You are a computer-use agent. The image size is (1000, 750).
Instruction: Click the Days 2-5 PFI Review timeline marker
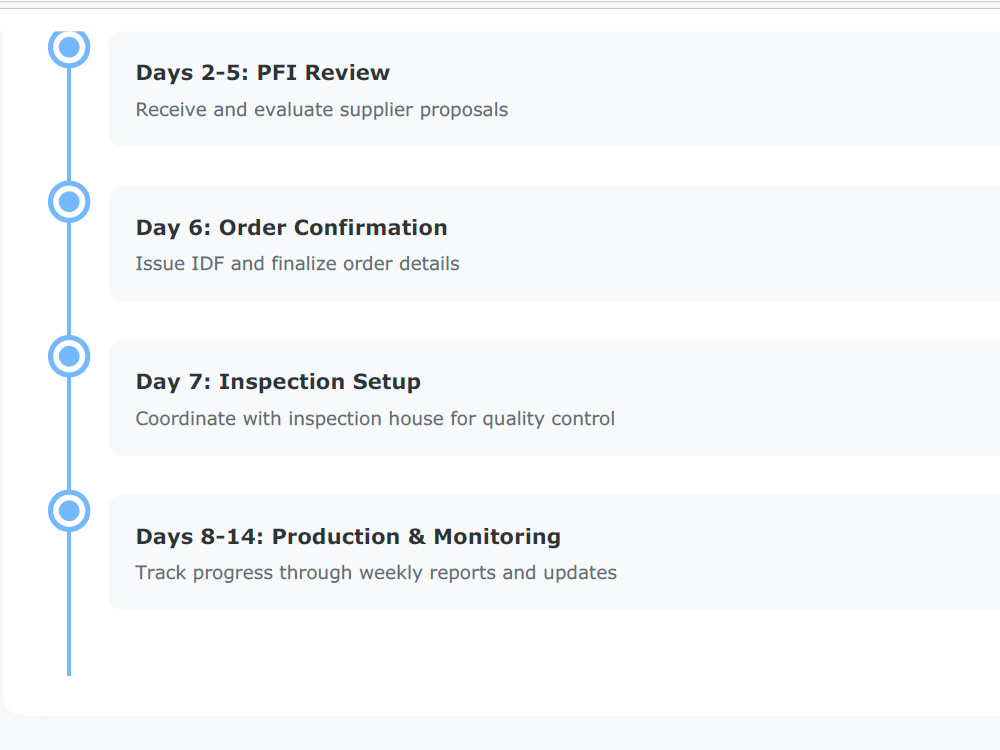click(x=69, y=47)
